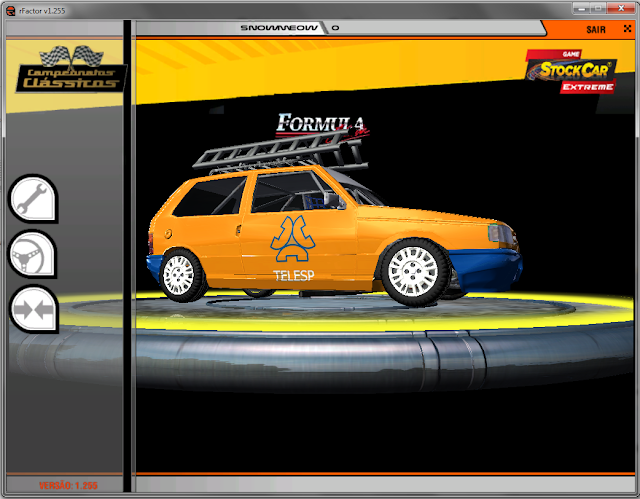Maximize the rFactor window
Screen dimensions: 640x499
[x=599, y=8]
